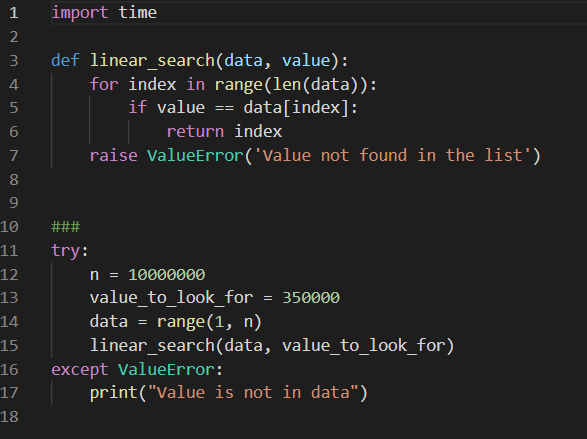Viewport: 587px width, 439px height.
Task: Click 'ValueError' on the raise line
Action: pyautogui.click(x=195, y=155)
